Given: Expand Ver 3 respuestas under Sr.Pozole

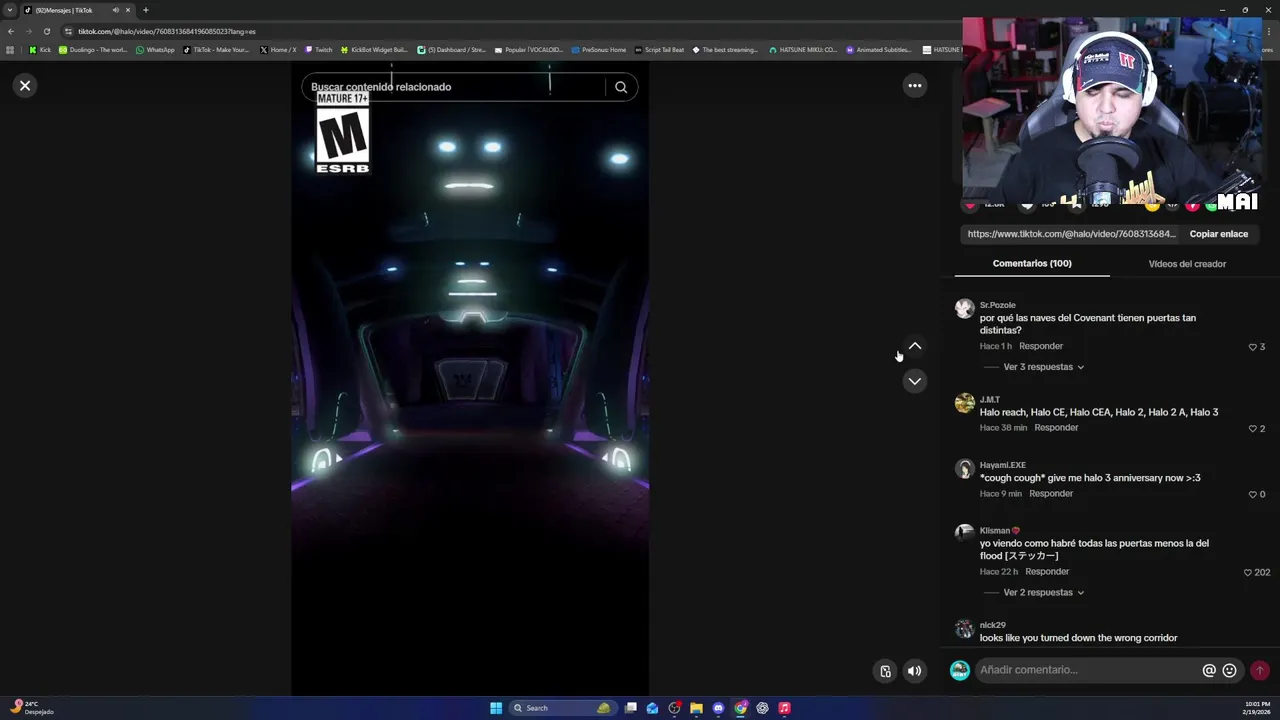Looking at the screenshot, I should 1043,367.
